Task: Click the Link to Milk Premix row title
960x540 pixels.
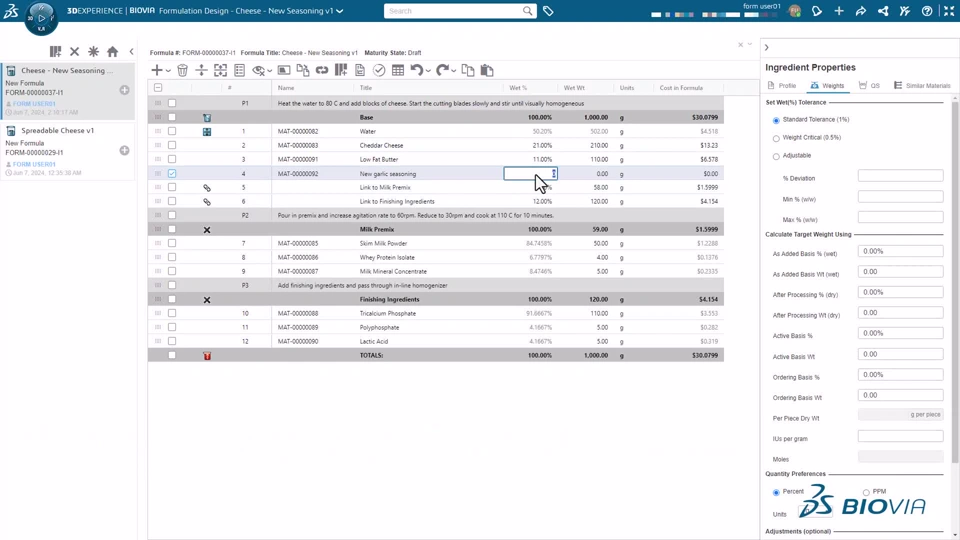Action: click(x=385, y=187)
